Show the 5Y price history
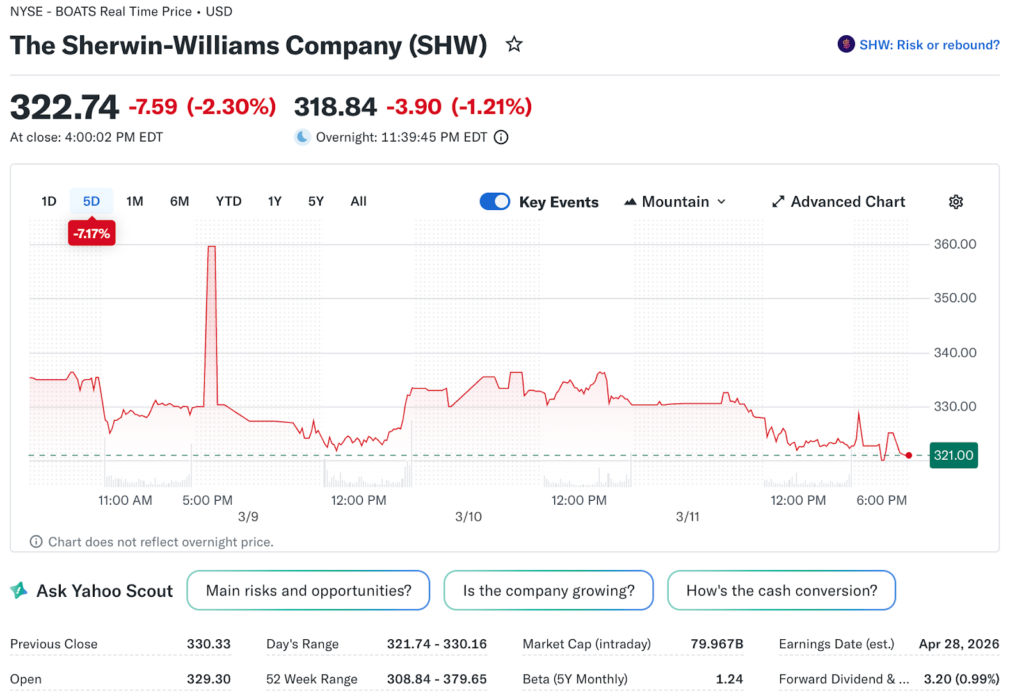 pyautogui.click(x=316, y=202)
